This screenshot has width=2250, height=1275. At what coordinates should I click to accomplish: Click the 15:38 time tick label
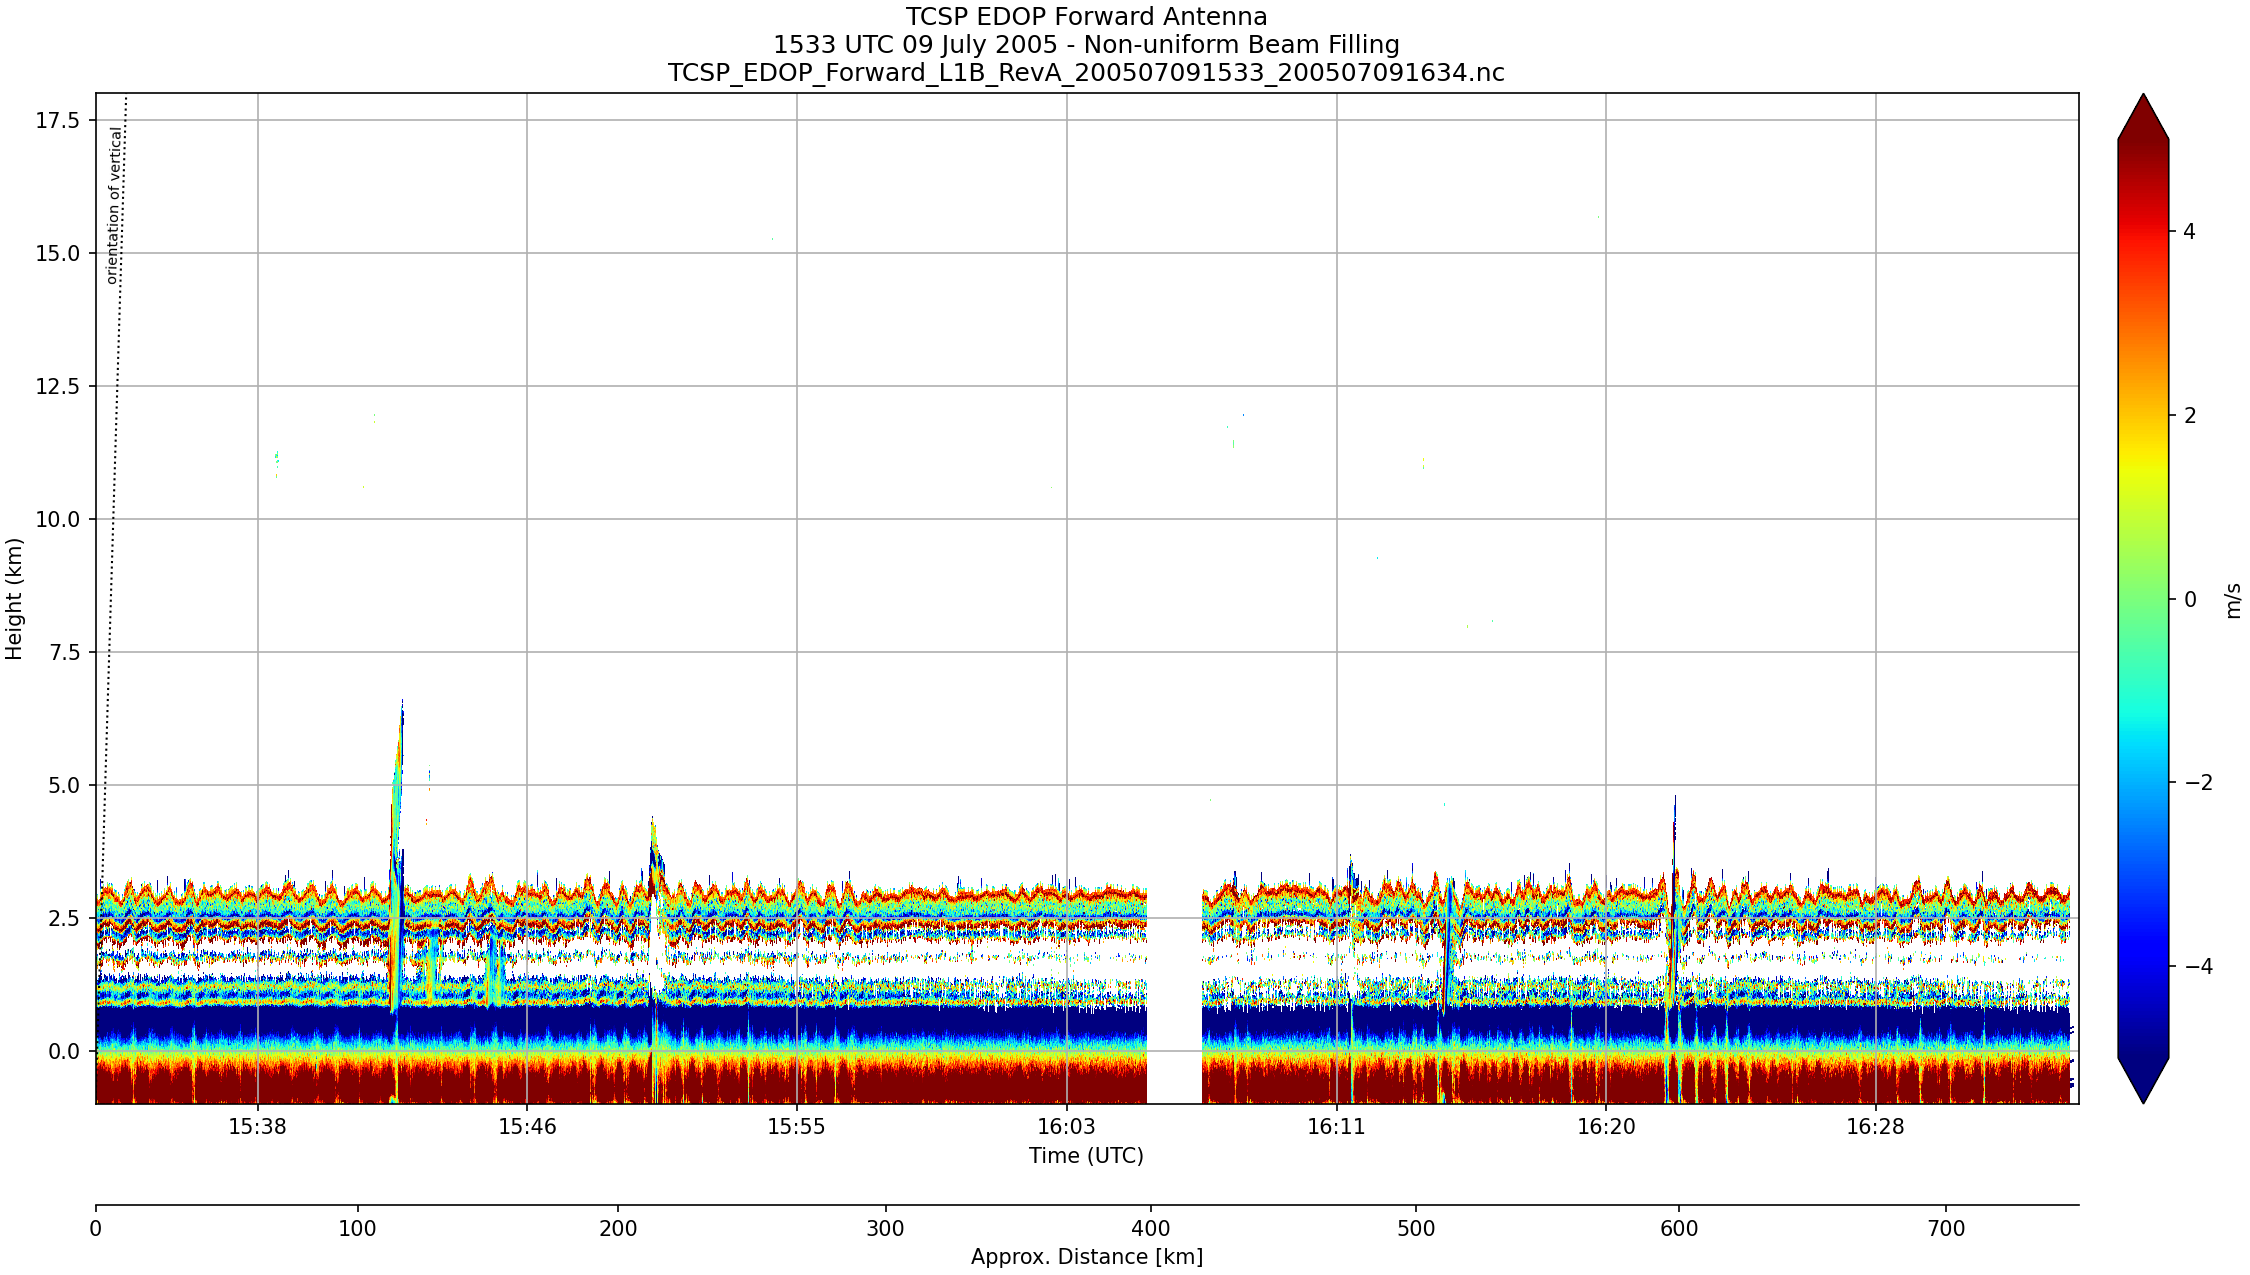[258, 1128]
